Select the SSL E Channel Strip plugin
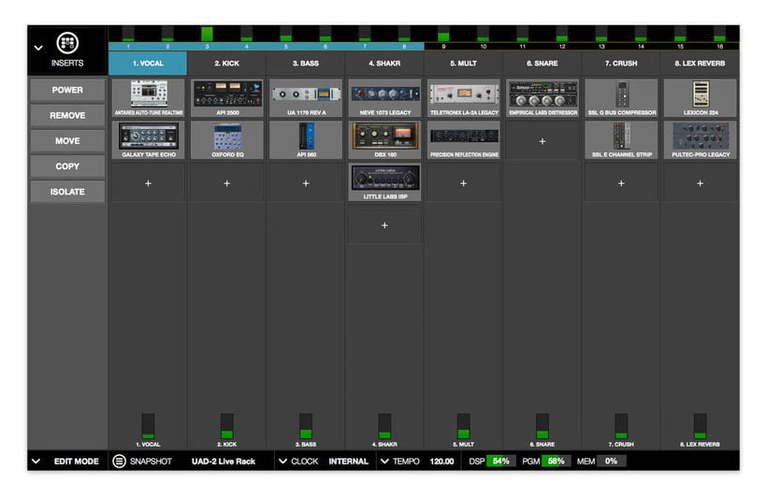This screenshot has height=499, width=767. pos(621,140)
